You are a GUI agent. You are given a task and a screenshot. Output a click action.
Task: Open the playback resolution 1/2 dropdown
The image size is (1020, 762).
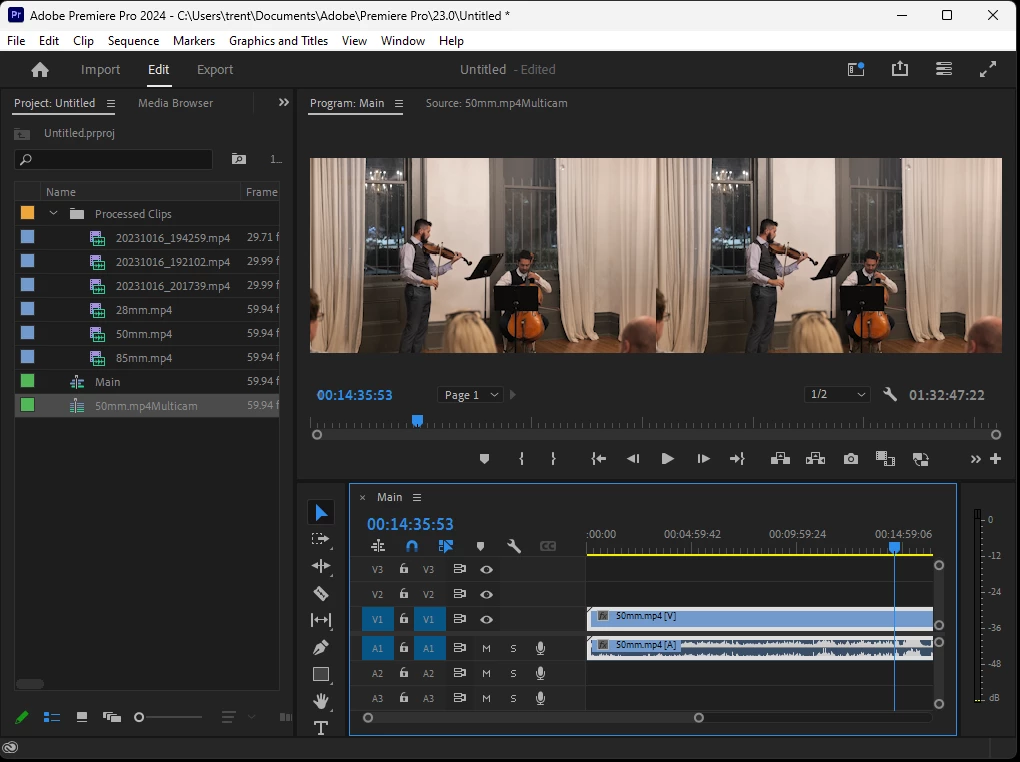tap(837, 395)
